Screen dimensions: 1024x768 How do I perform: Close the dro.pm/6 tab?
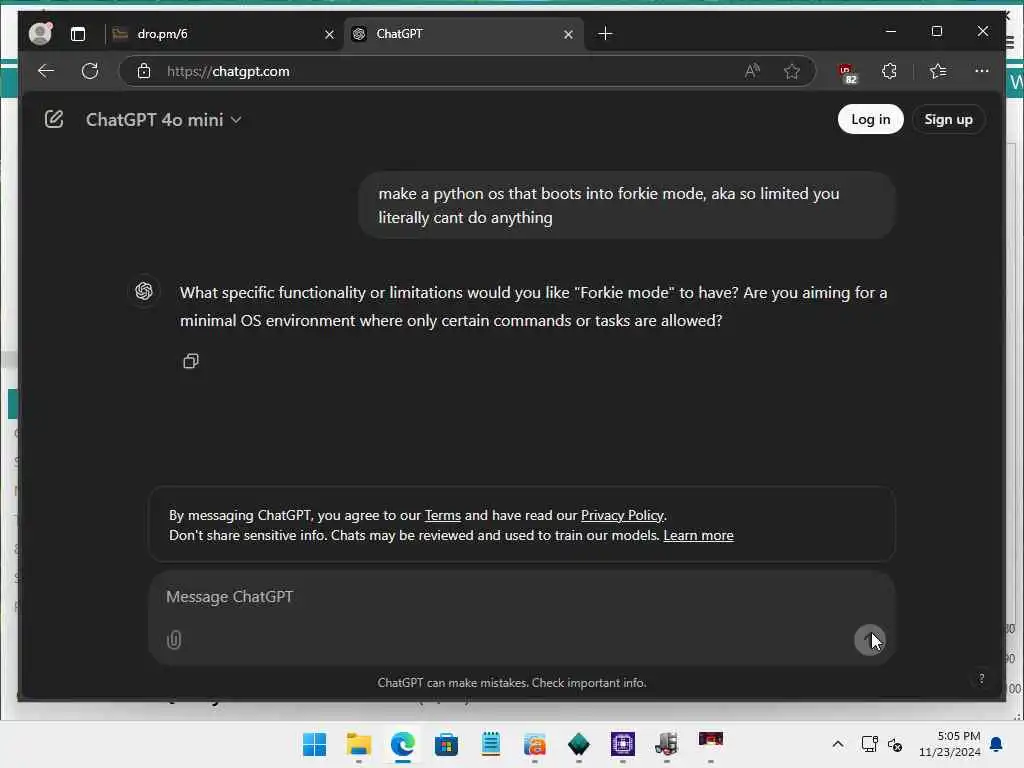[x=329, y=34]
